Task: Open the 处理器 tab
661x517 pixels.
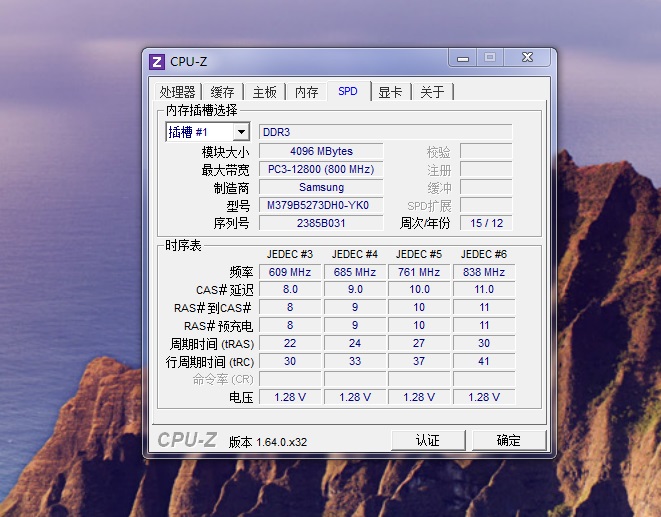Action: click(177, 92)
